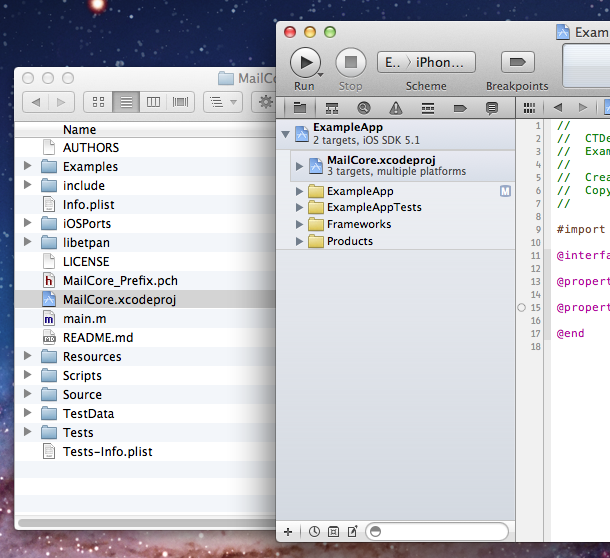Viewport: 610px width, 558px height.
Task: Click the navigator filter search field
Action: tap(437, 532)
